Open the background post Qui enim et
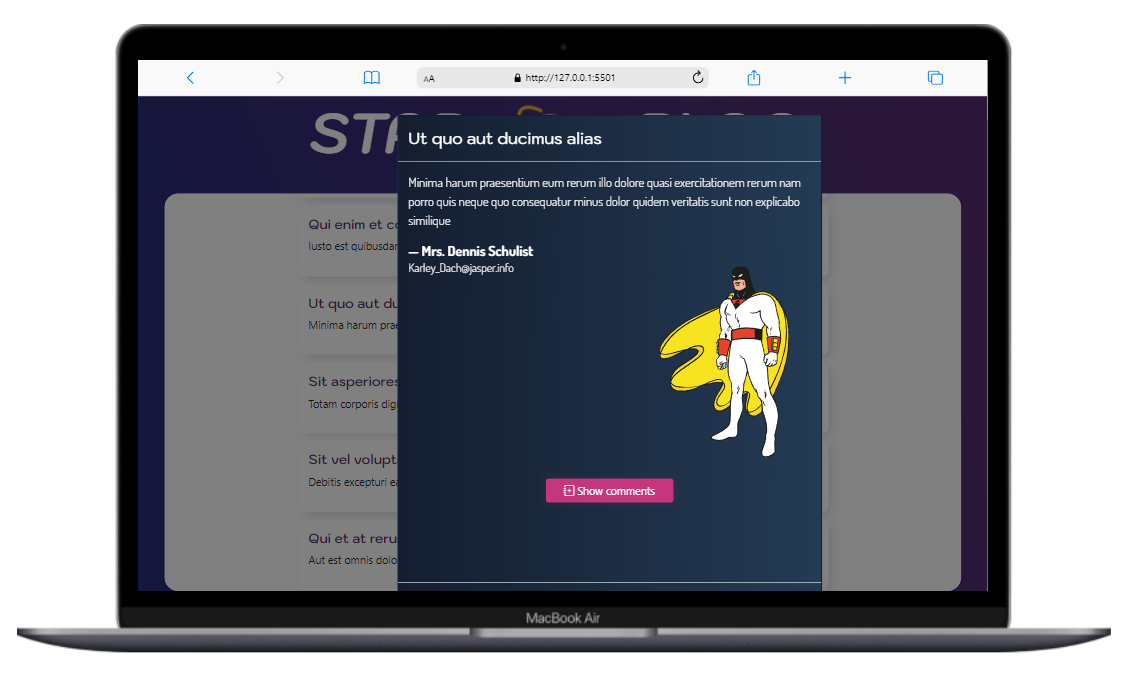The height and width of the screenshot is (675, 1126). pyautogui.click(x=353, y=225)
